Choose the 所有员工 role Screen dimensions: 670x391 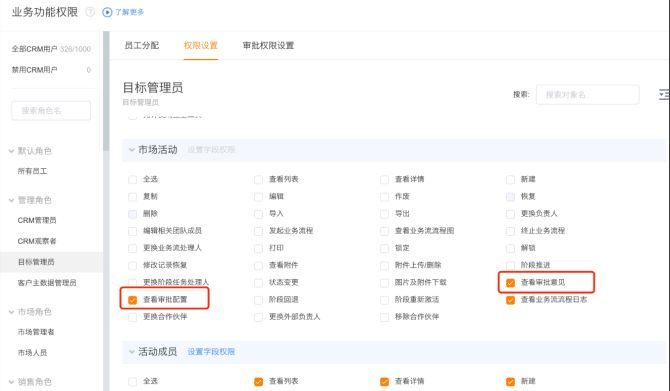(x=32, y=171)
